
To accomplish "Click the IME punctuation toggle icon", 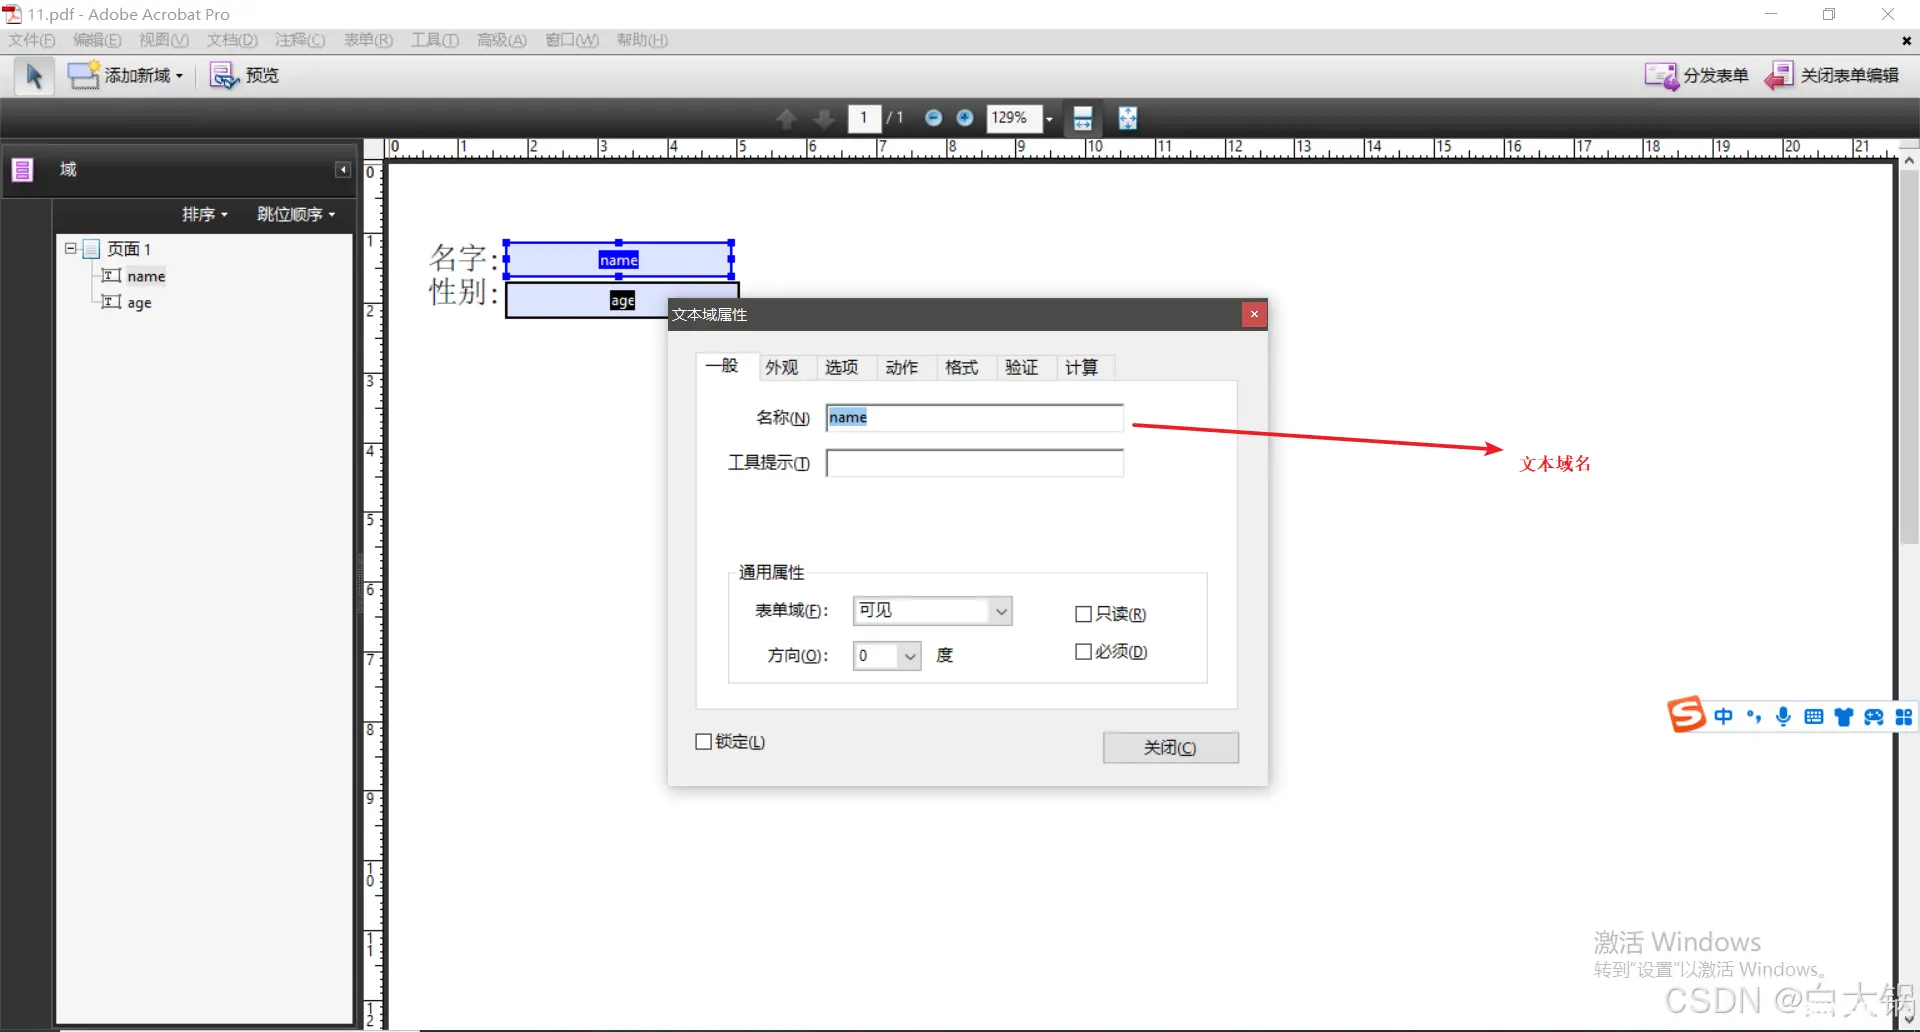I will 1754,717.
